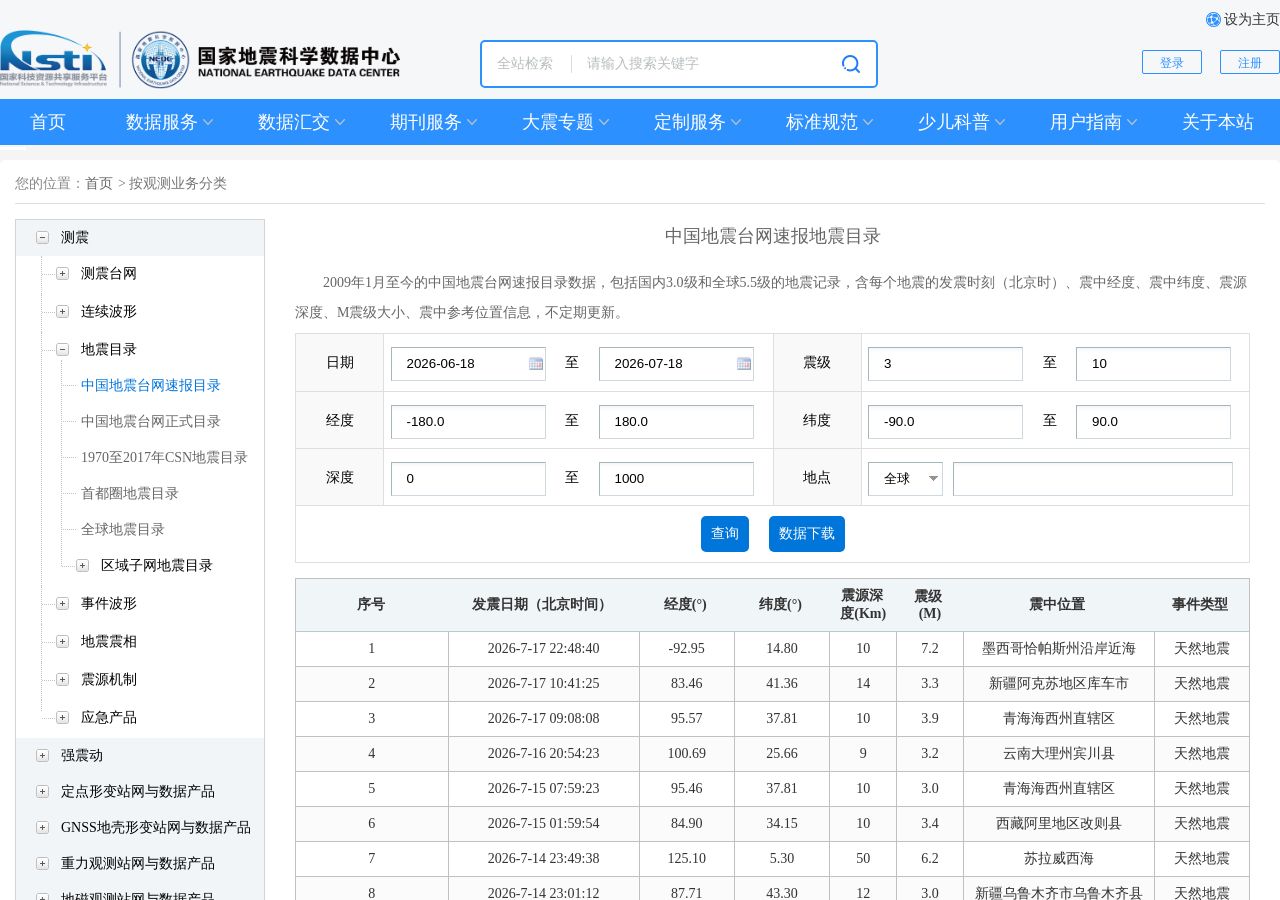This screenshot has width=1280, height=900.
Task: Click the cell 2026-7-14 23:49:38
Action: pyautogui.click(x=544, y=859)
